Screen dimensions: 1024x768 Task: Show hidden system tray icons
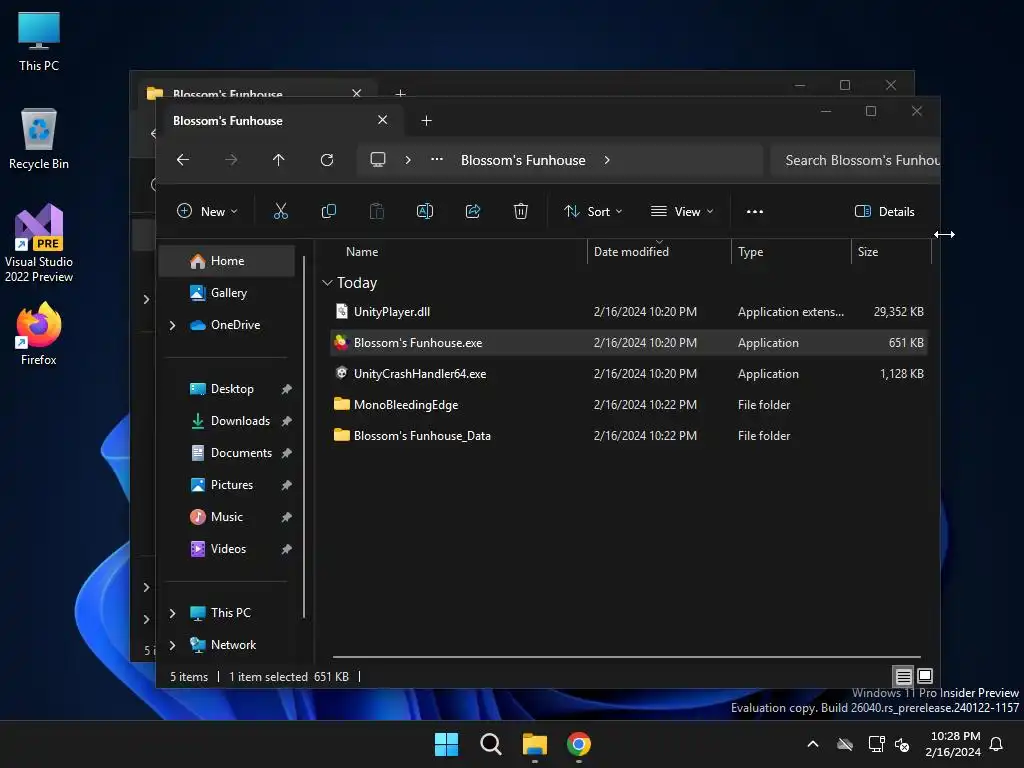tap(813, 744)
